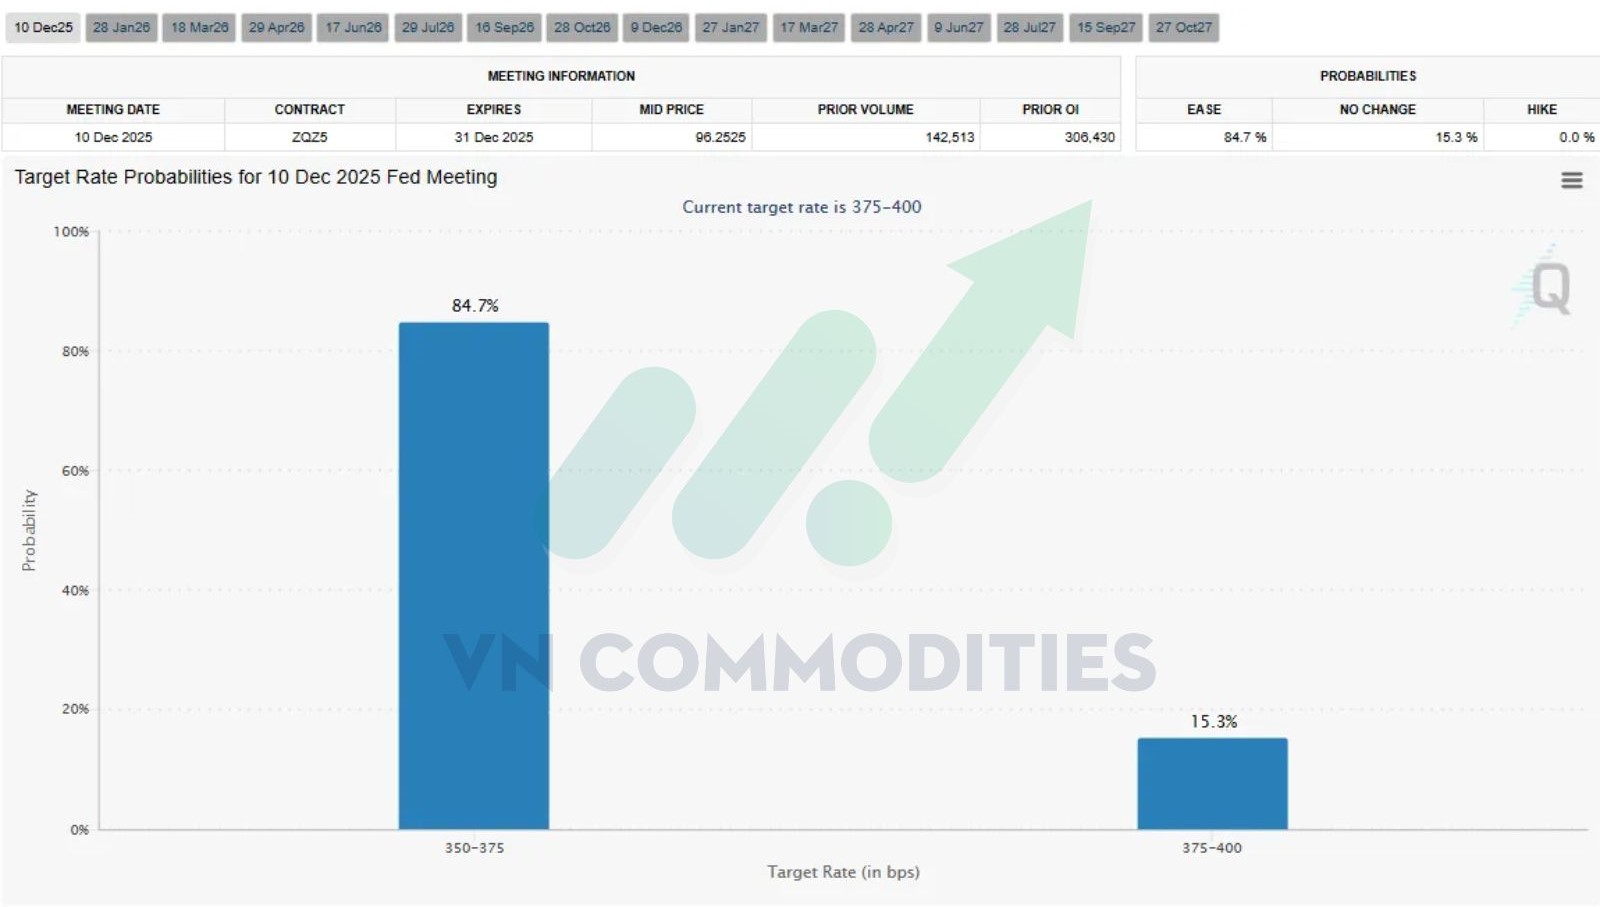Open the 16 Sep26 meeting tab

(x=504, y=27)
